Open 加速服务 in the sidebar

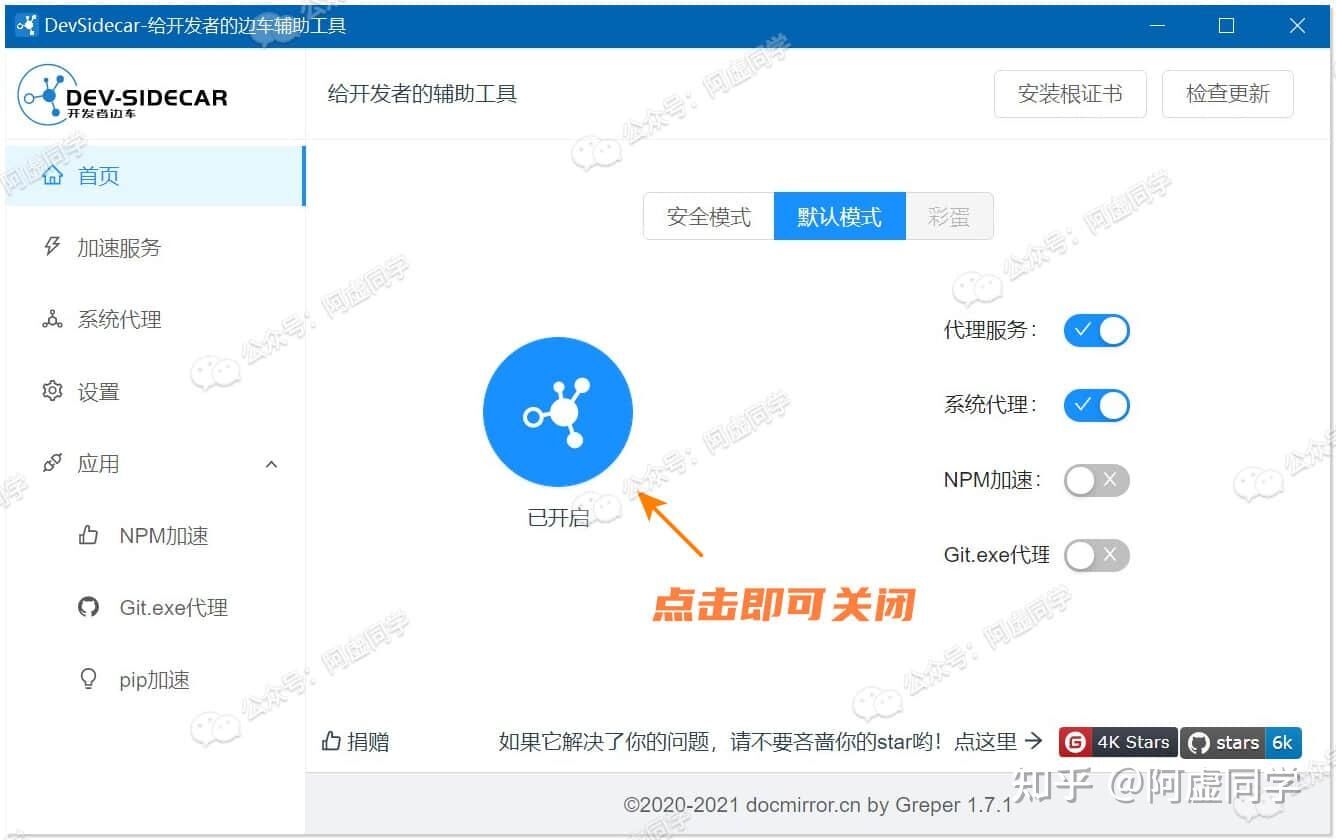click(x=118, y=248)
